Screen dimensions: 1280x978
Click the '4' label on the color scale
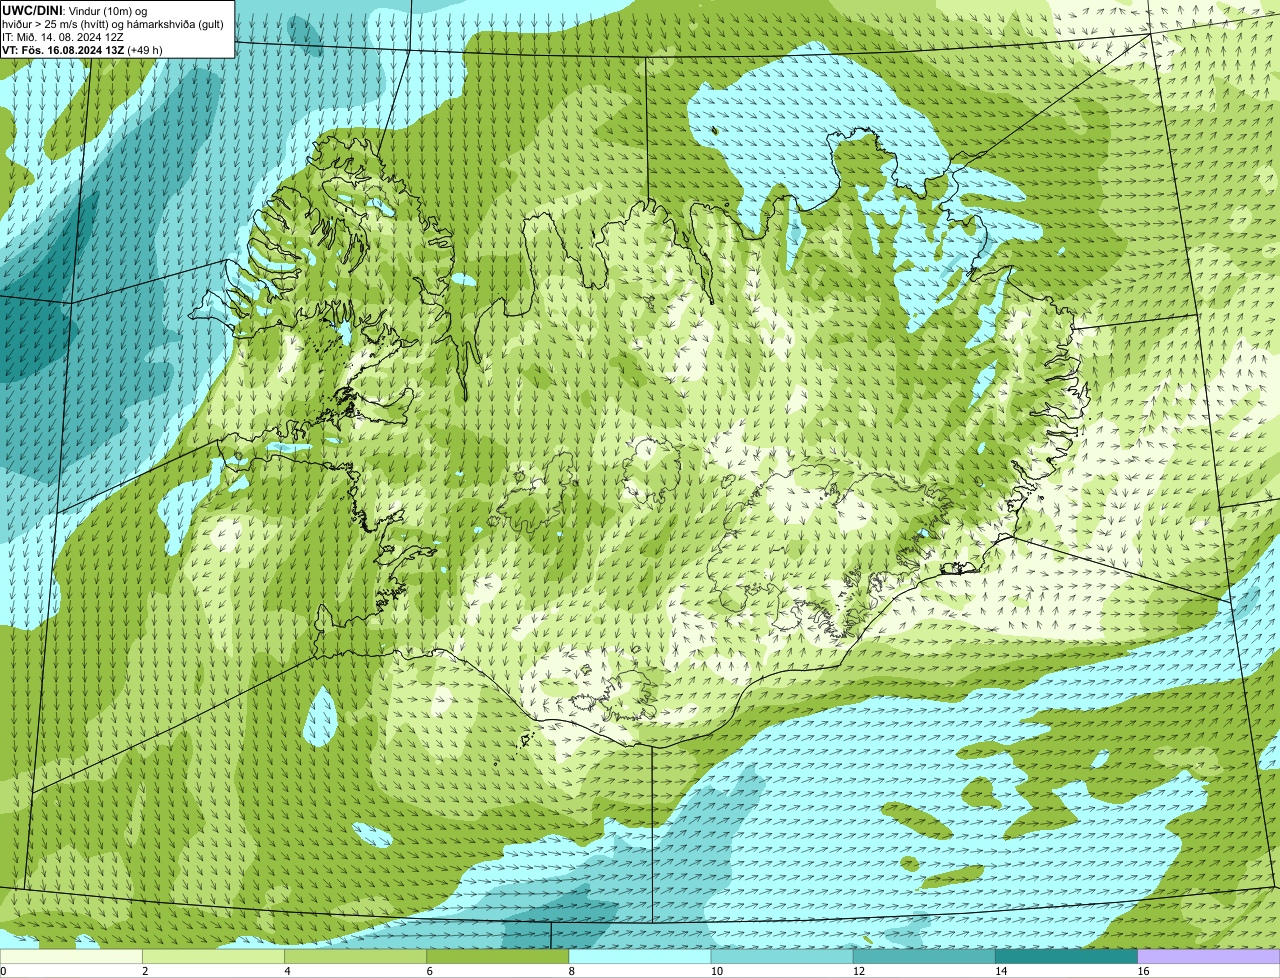coord(287,971)
